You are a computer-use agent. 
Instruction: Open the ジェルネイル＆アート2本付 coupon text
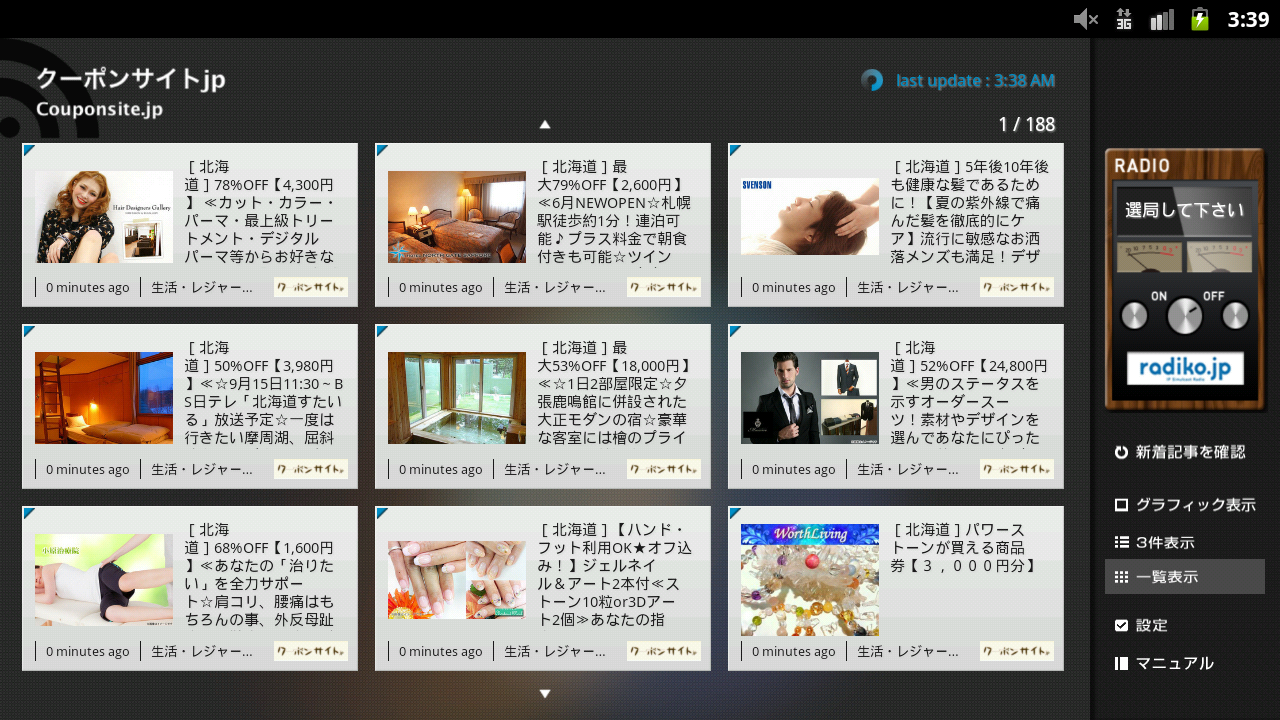[614, 575]
